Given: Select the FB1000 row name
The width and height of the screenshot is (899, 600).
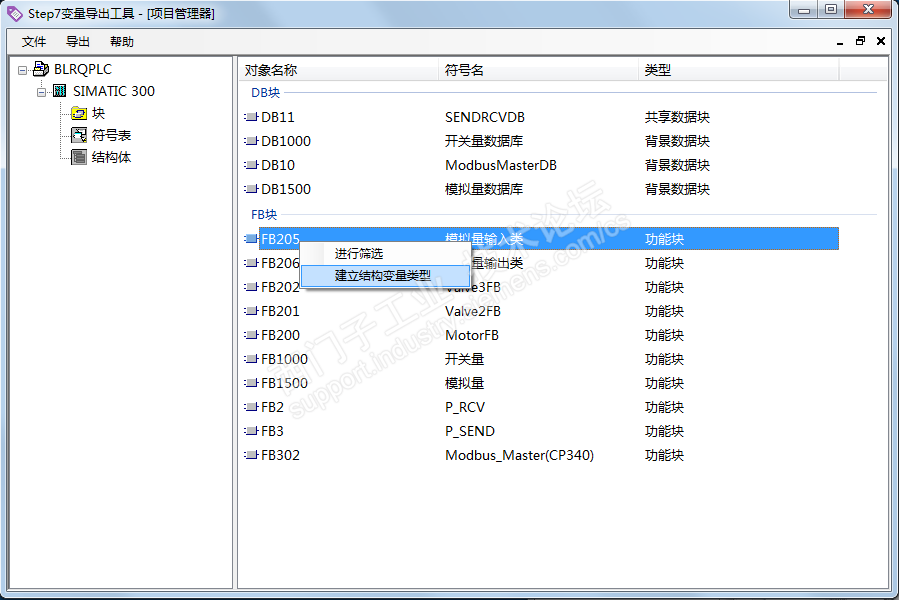Looking at the screenshot, I should click(284, 360).
